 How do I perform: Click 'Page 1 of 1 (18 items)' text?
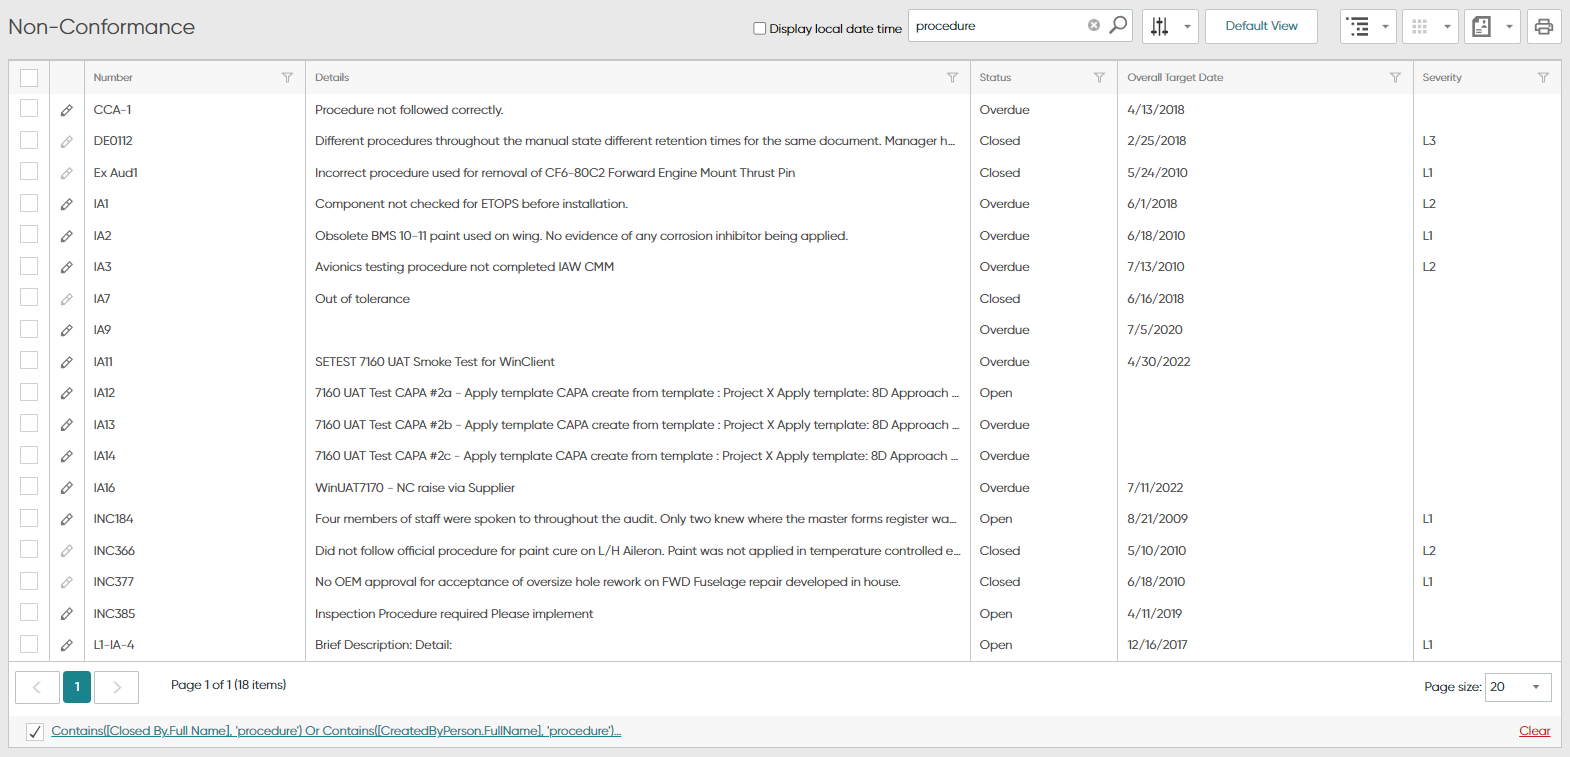(228, 685)
